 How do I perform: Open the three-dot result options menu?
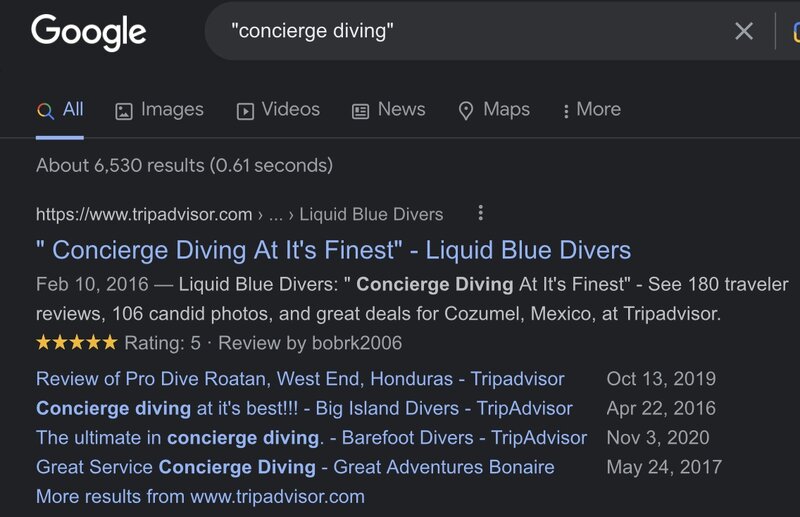click(481, 213)
